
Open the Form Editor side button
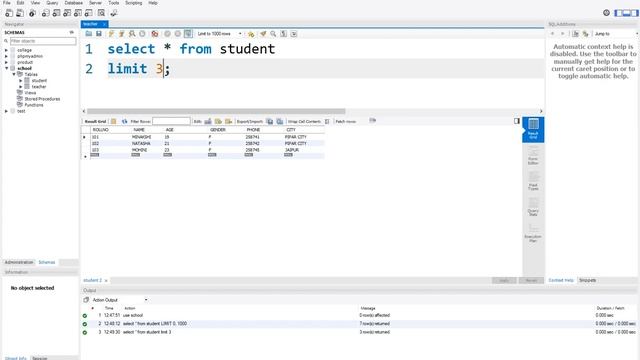533,156
